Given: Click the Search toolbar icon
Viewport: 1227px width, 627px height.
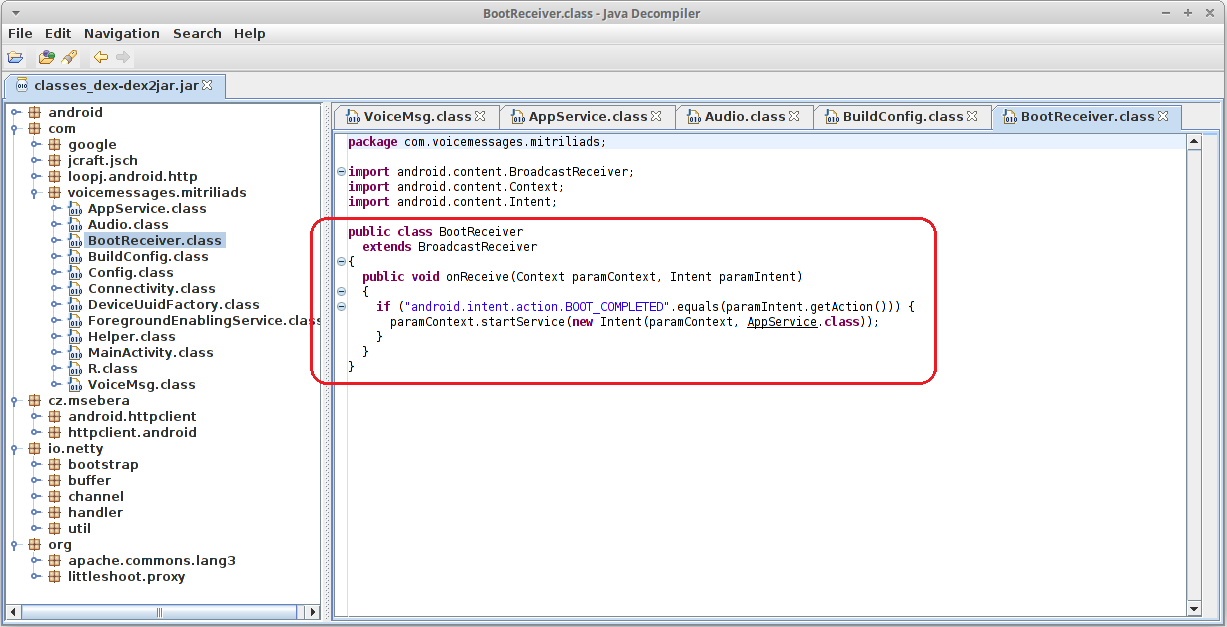Looking at the screenshot, I should coord(69,57).
